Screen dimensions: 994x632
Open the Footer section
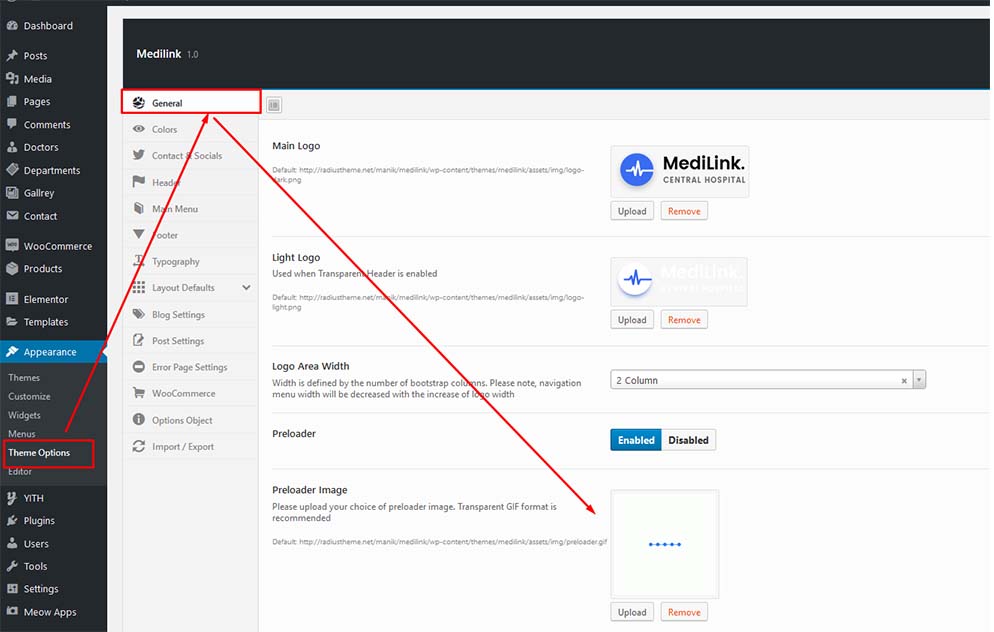pos(191,235)
